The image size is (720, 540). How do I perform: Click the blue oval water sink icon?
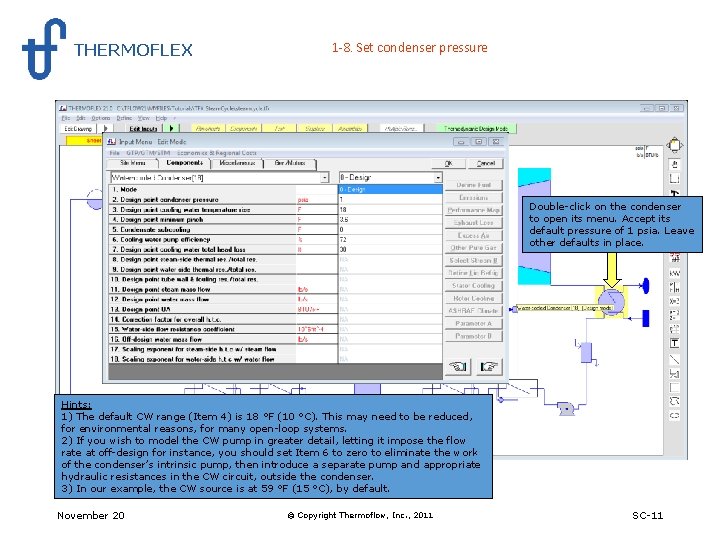645,286
